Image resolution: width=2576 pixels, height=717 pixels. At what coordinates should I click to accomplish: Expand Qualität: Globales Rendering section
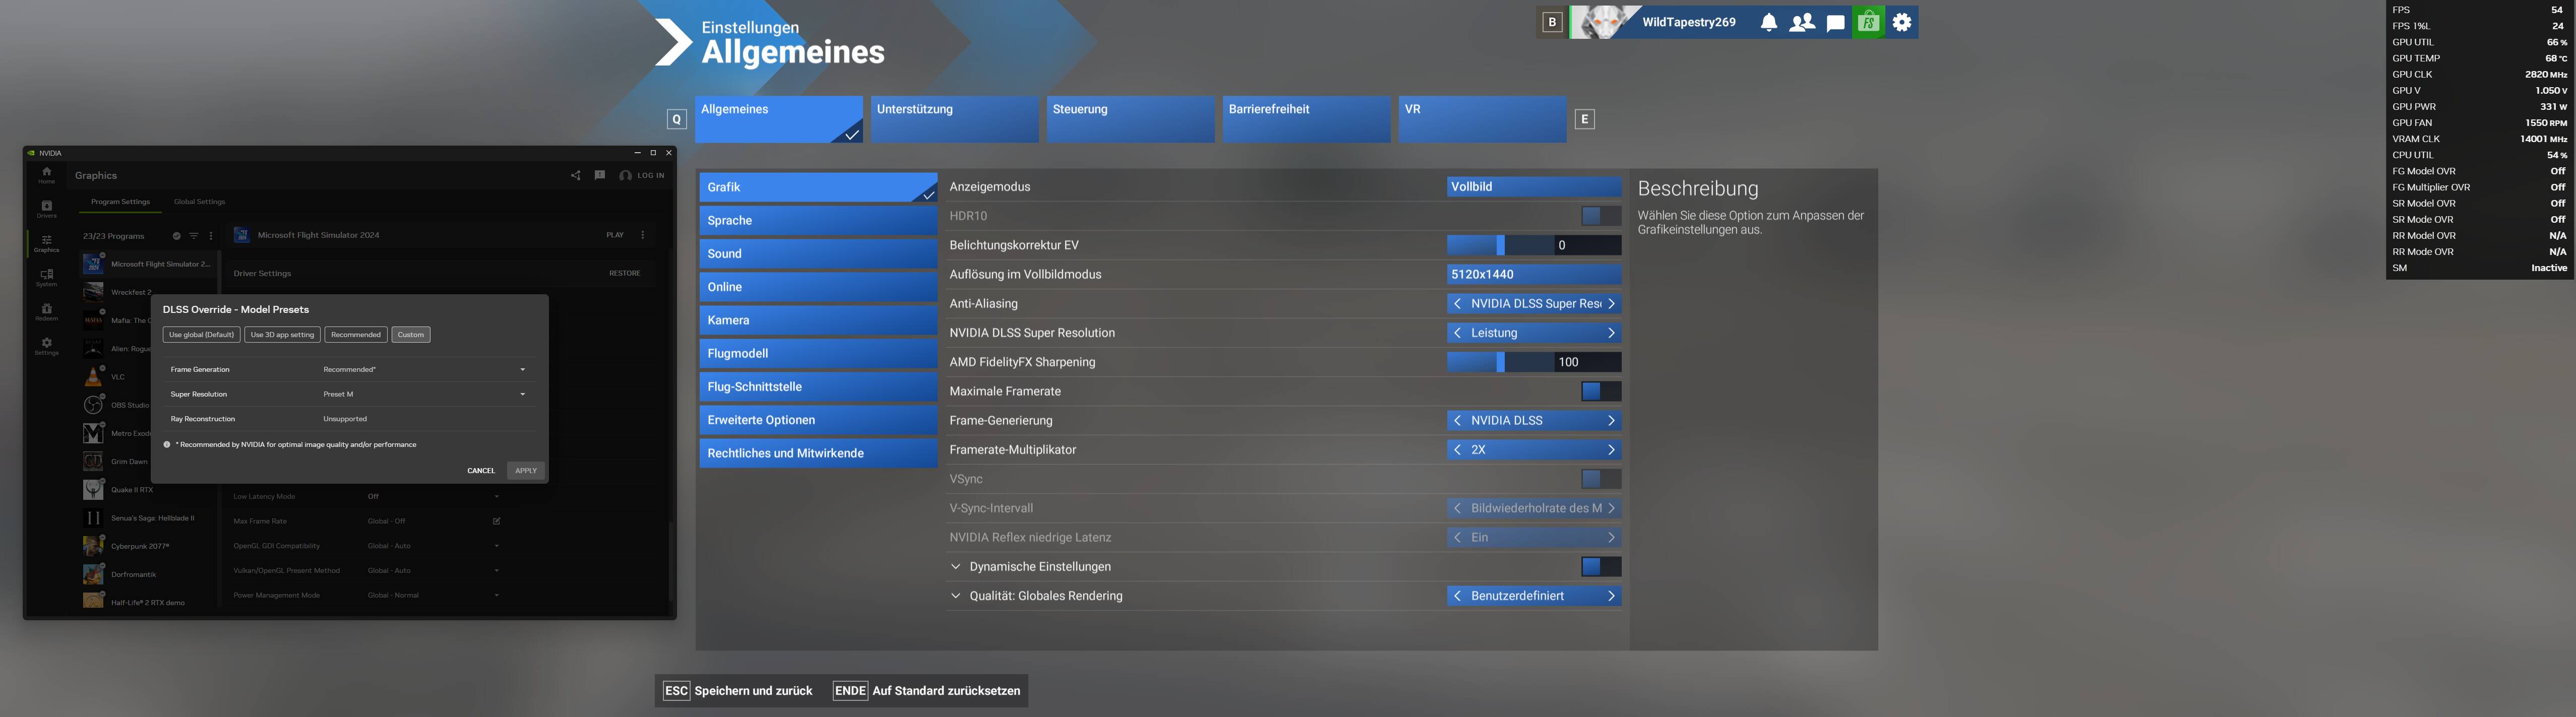955,596
